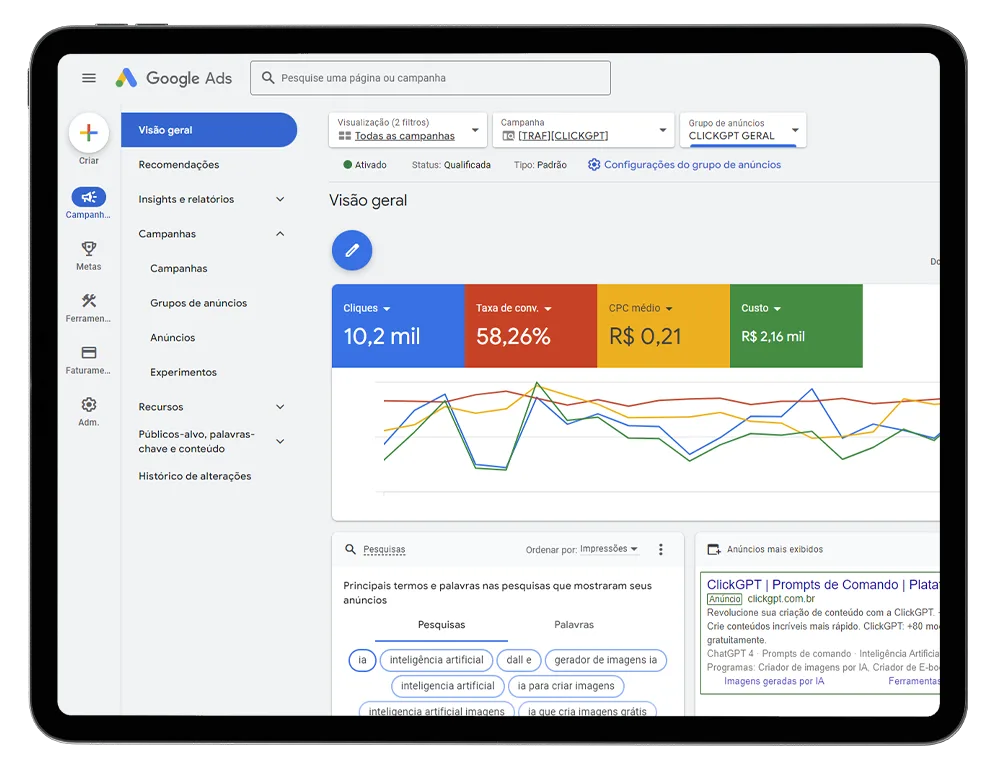Select the 'dall e' search chip
This screenshot has height=770, width=1000.
pyautogui.click(x=518, y=660)
